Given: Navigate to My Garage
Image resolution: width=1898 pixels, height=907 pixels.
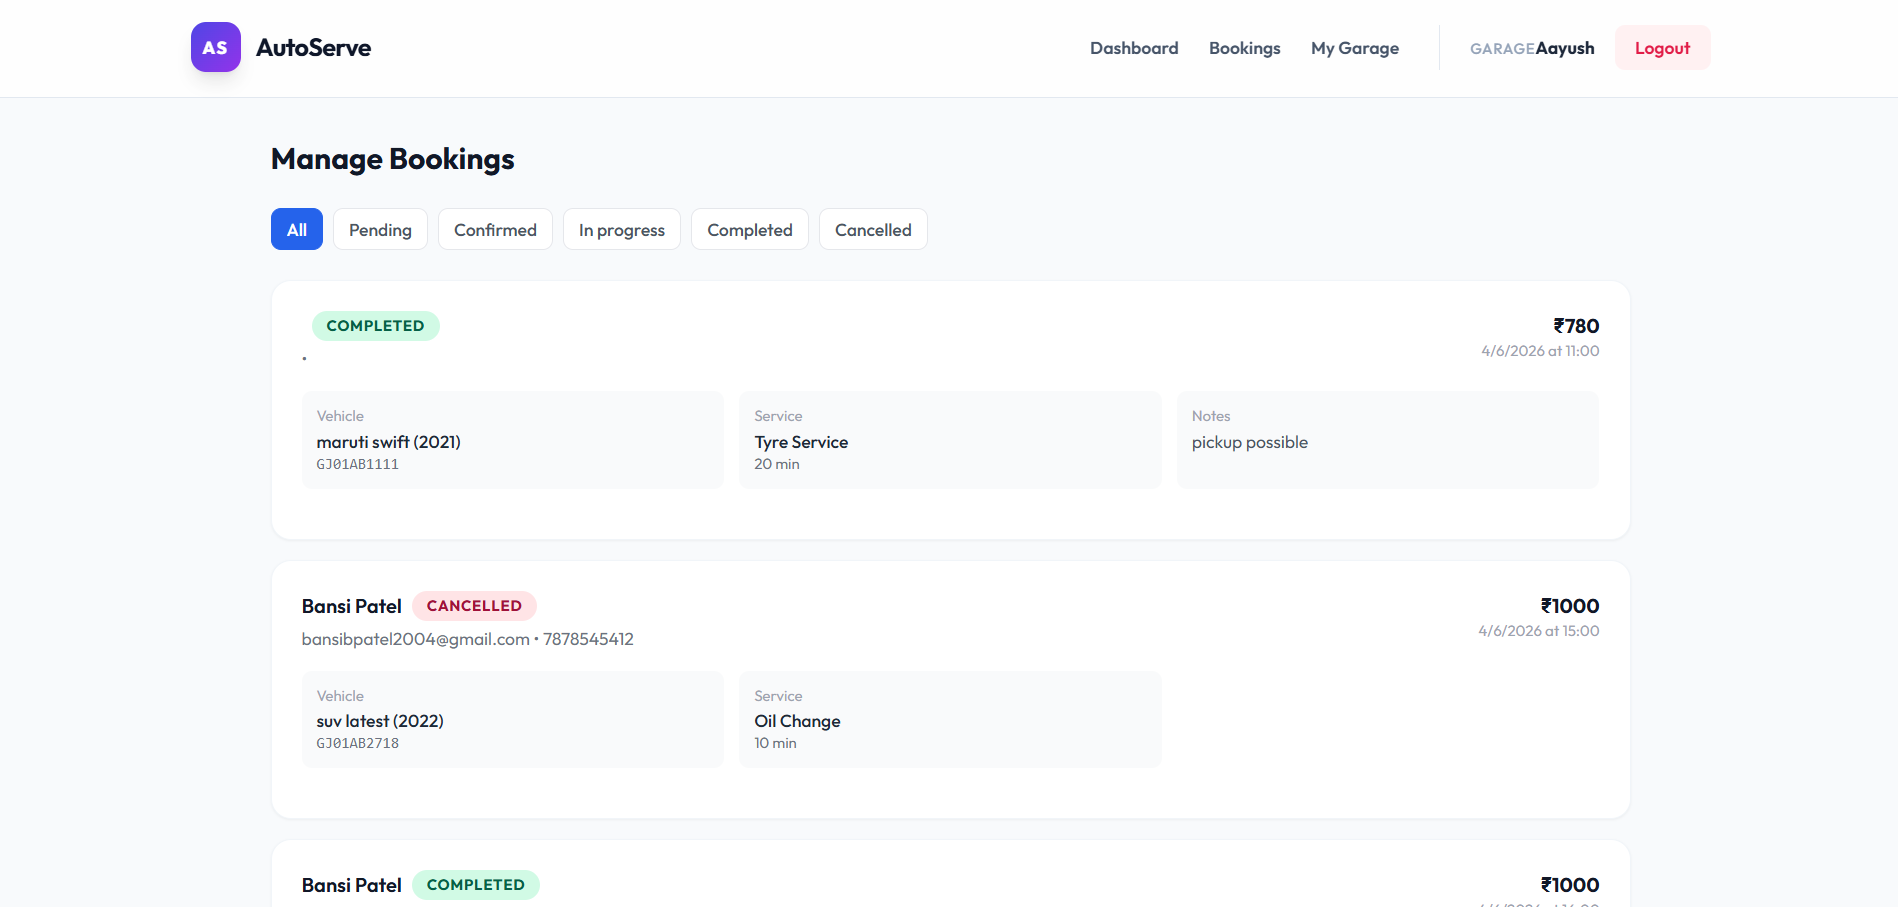Looking at the screenshot, I should (x=1355, y=48).
